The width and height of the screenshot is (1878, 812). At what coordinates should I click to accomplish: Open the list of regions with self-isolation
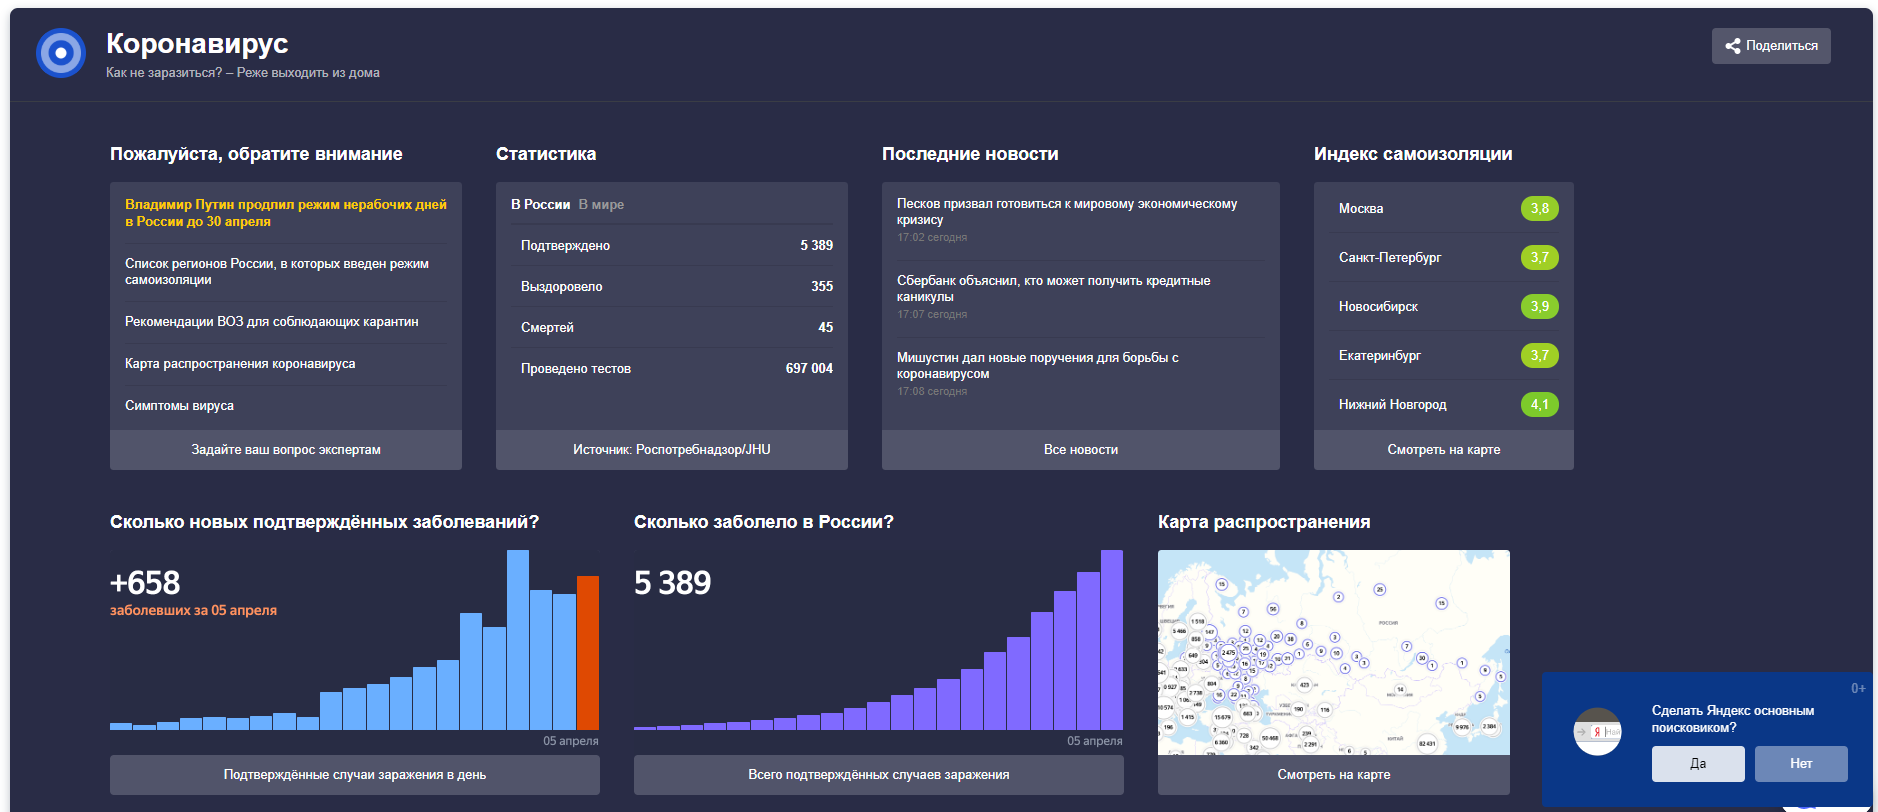(x=277, y=272)
